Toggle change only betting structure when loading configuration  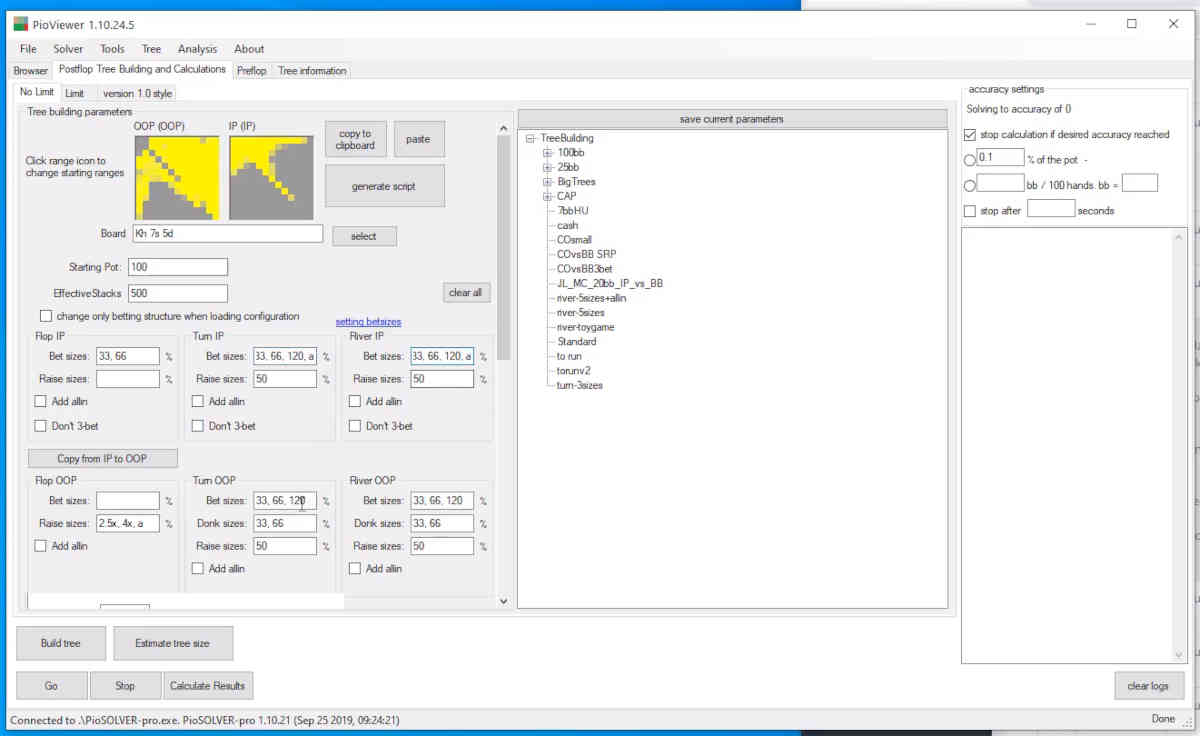(x=45, y=315)
